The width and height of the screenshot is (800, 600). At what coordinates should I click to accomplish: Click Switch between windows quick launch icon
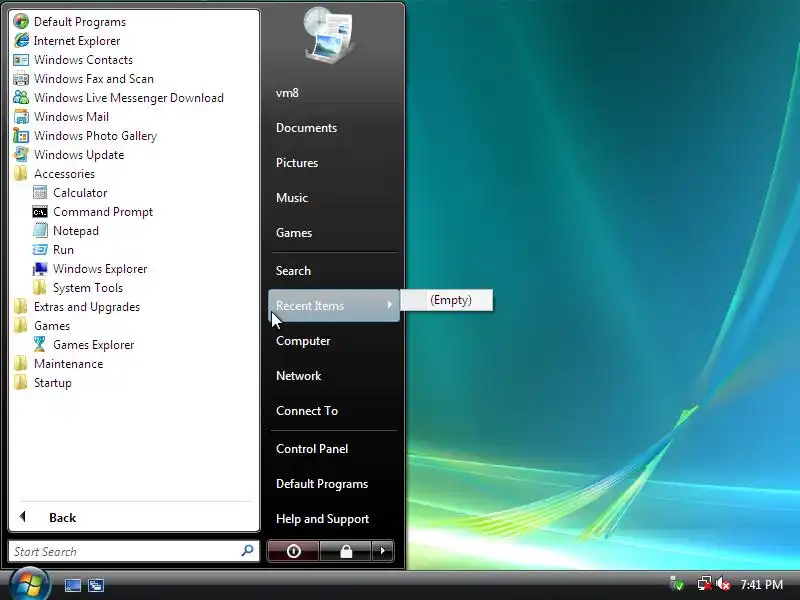point(96,585)
